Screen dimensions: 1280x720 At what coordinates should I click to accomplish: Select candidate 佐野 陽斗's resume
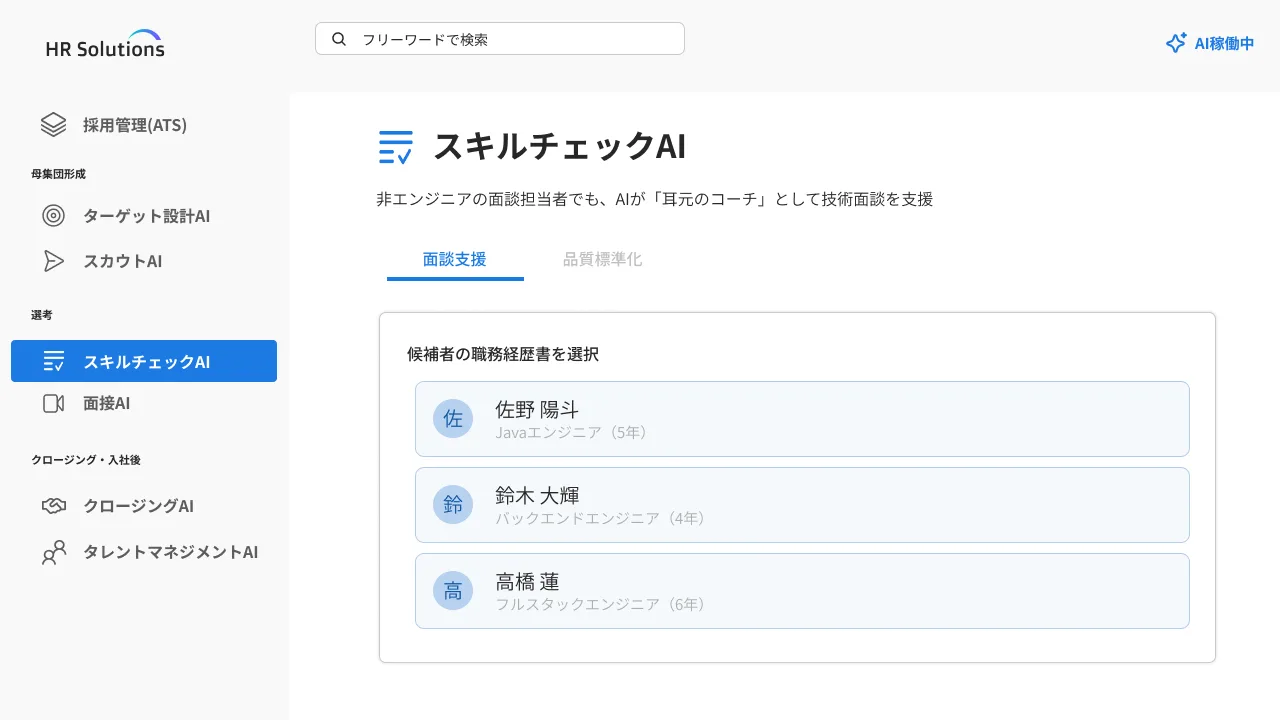[802, 419]
